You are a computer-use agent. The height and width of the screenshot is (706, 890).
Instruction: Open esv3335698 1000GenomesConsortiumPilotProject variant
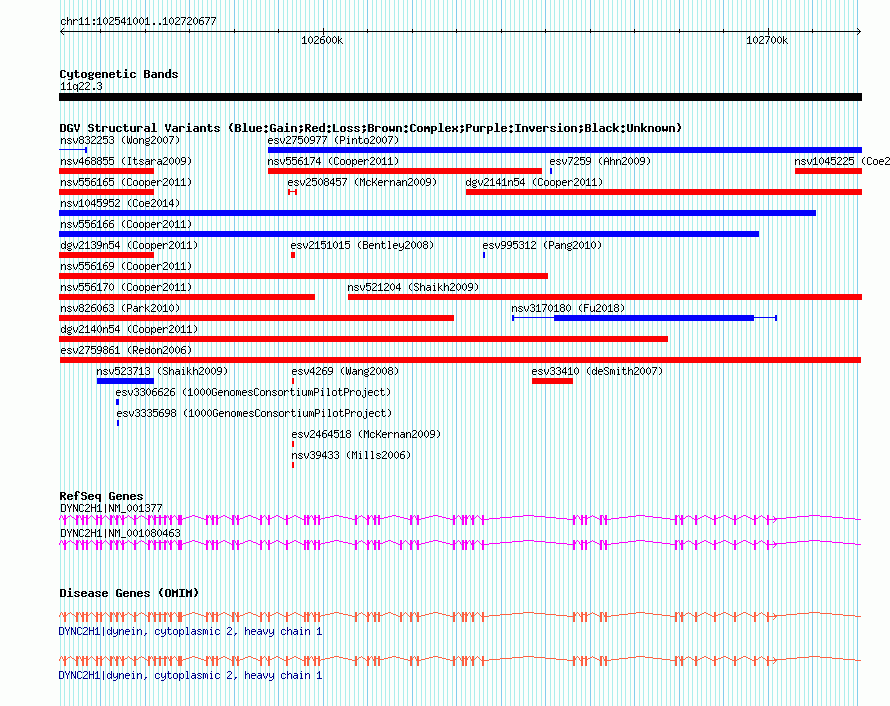click(x=254, y=413)
